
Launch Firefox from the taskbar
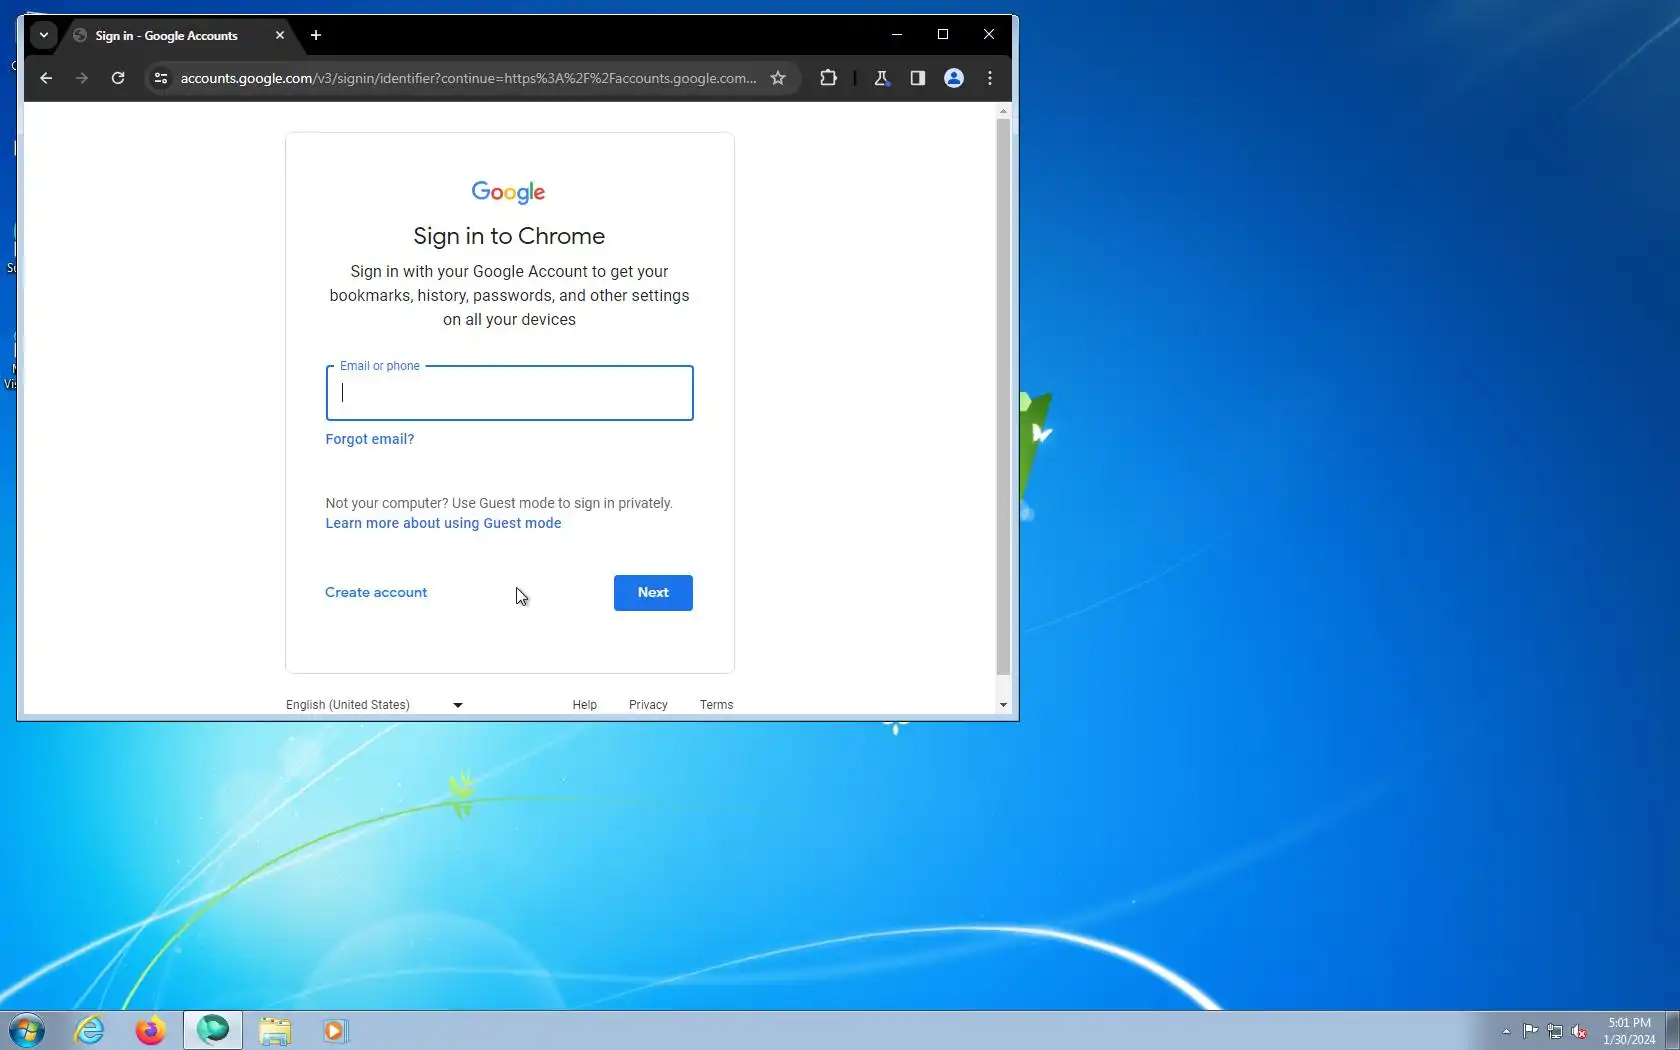tap(150, 1030)
